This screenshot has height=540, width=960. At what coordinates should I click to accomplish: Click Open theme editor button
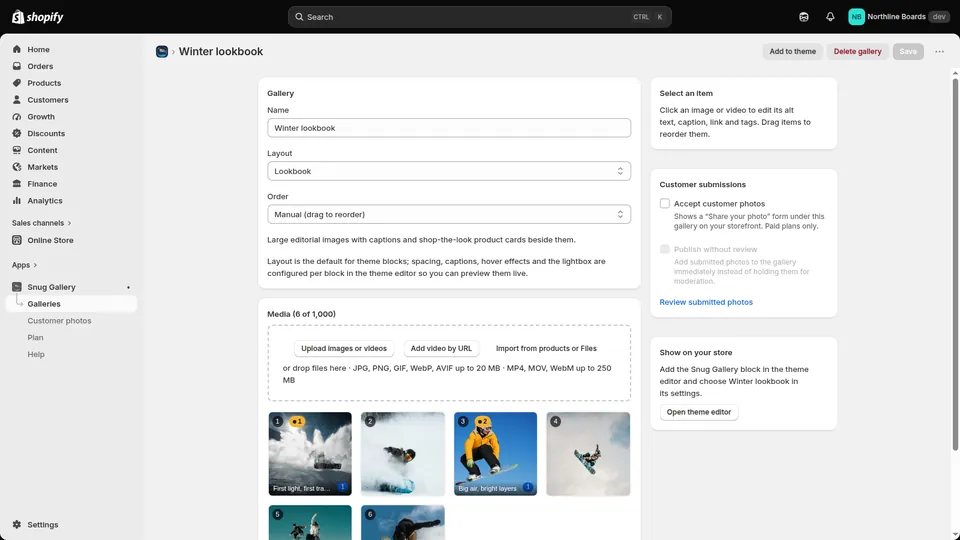click(699, 412)
